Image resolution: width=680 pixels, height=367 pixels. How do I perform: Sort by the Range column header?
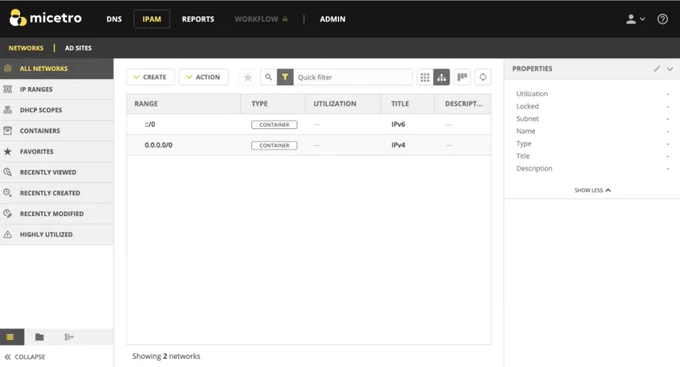(183, 104)
